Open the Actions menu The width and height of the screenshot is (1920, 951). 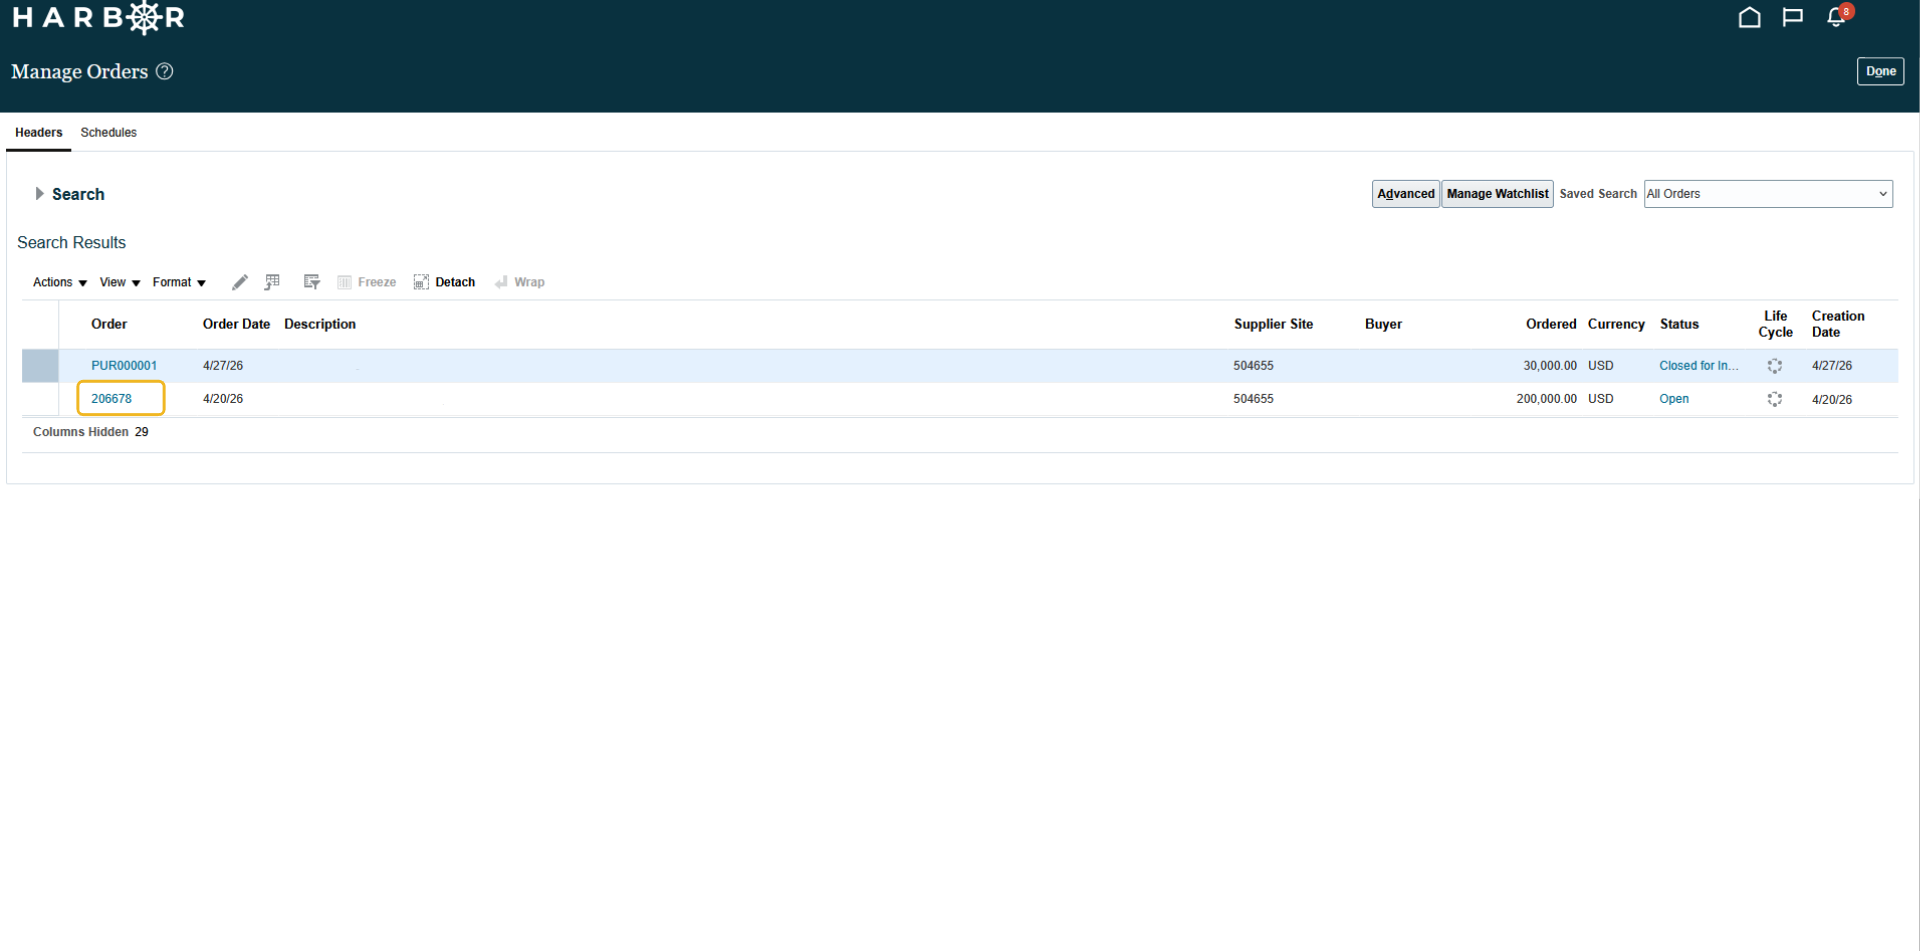coord(60,282)
